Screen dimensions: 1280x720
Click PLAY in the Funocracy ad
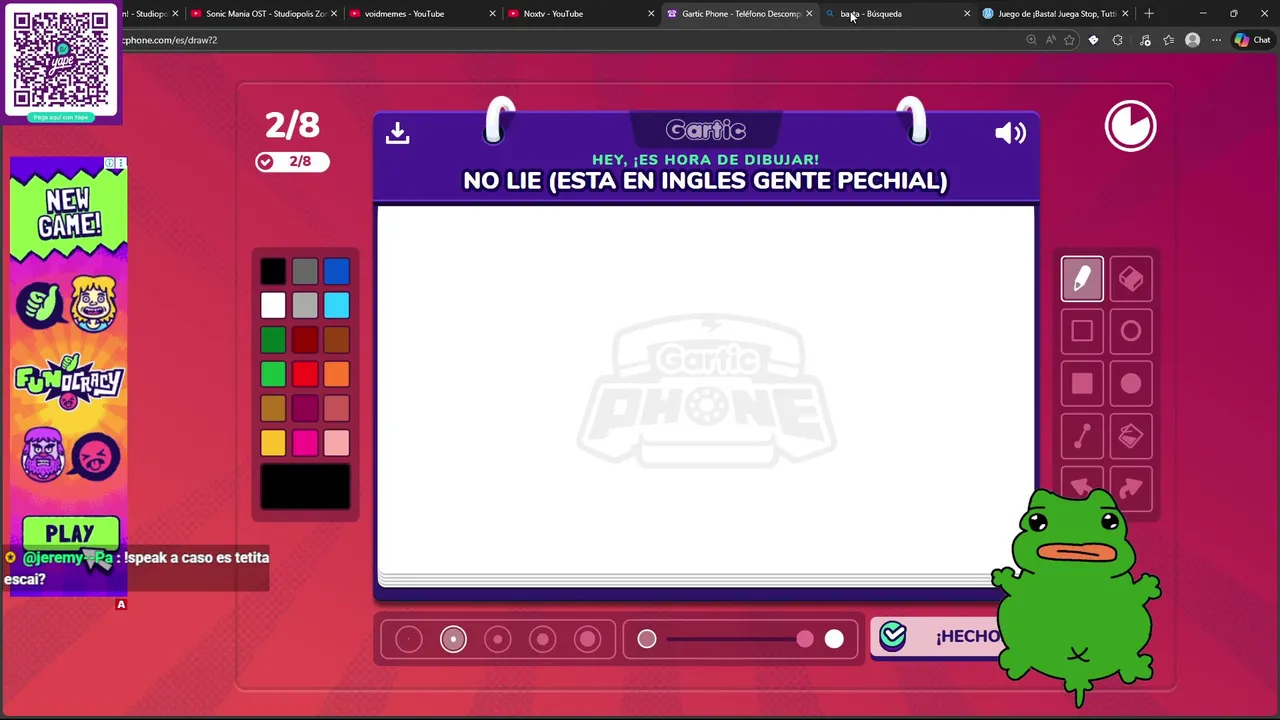tap(70, 533)
